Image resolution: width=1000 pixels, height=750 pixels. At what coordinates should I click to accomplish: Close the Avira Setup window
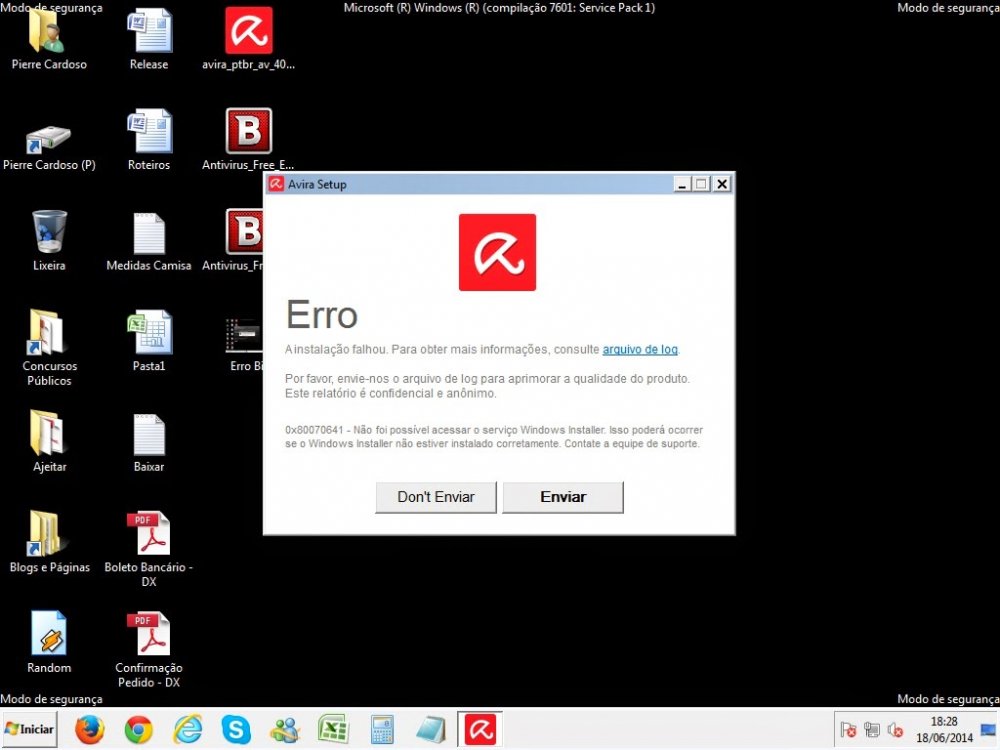(722, 184)
